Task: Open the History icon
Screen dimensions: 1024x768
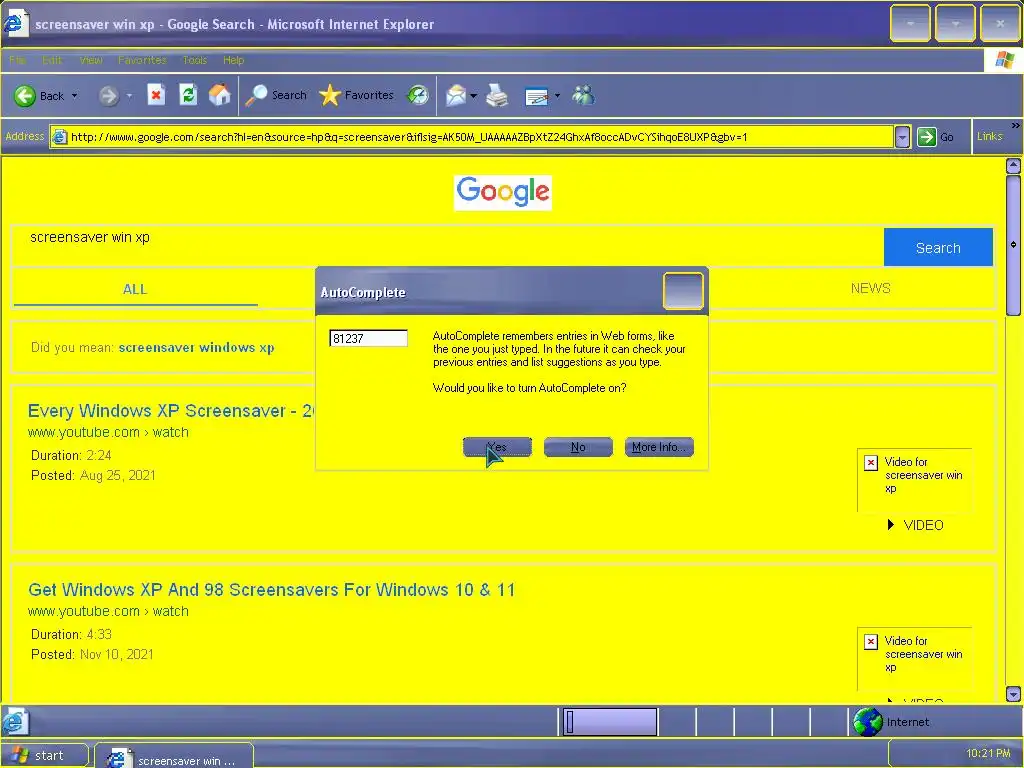Action: click(418, 95)
